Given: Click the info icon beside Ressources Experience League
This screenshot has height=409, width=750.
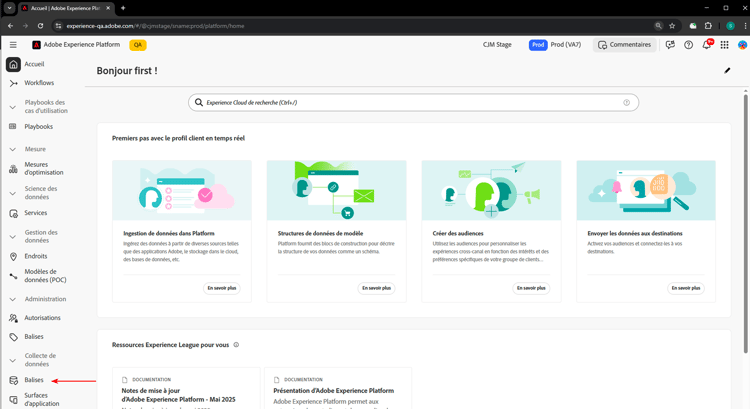Looking at the screenshot, I should tap(236, 345).
